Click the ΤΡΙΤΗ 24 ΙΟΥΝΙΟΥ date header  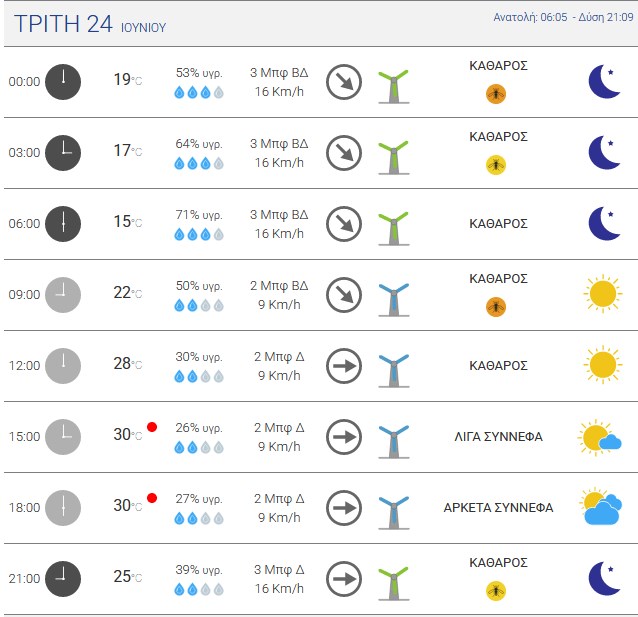(90, 24)
